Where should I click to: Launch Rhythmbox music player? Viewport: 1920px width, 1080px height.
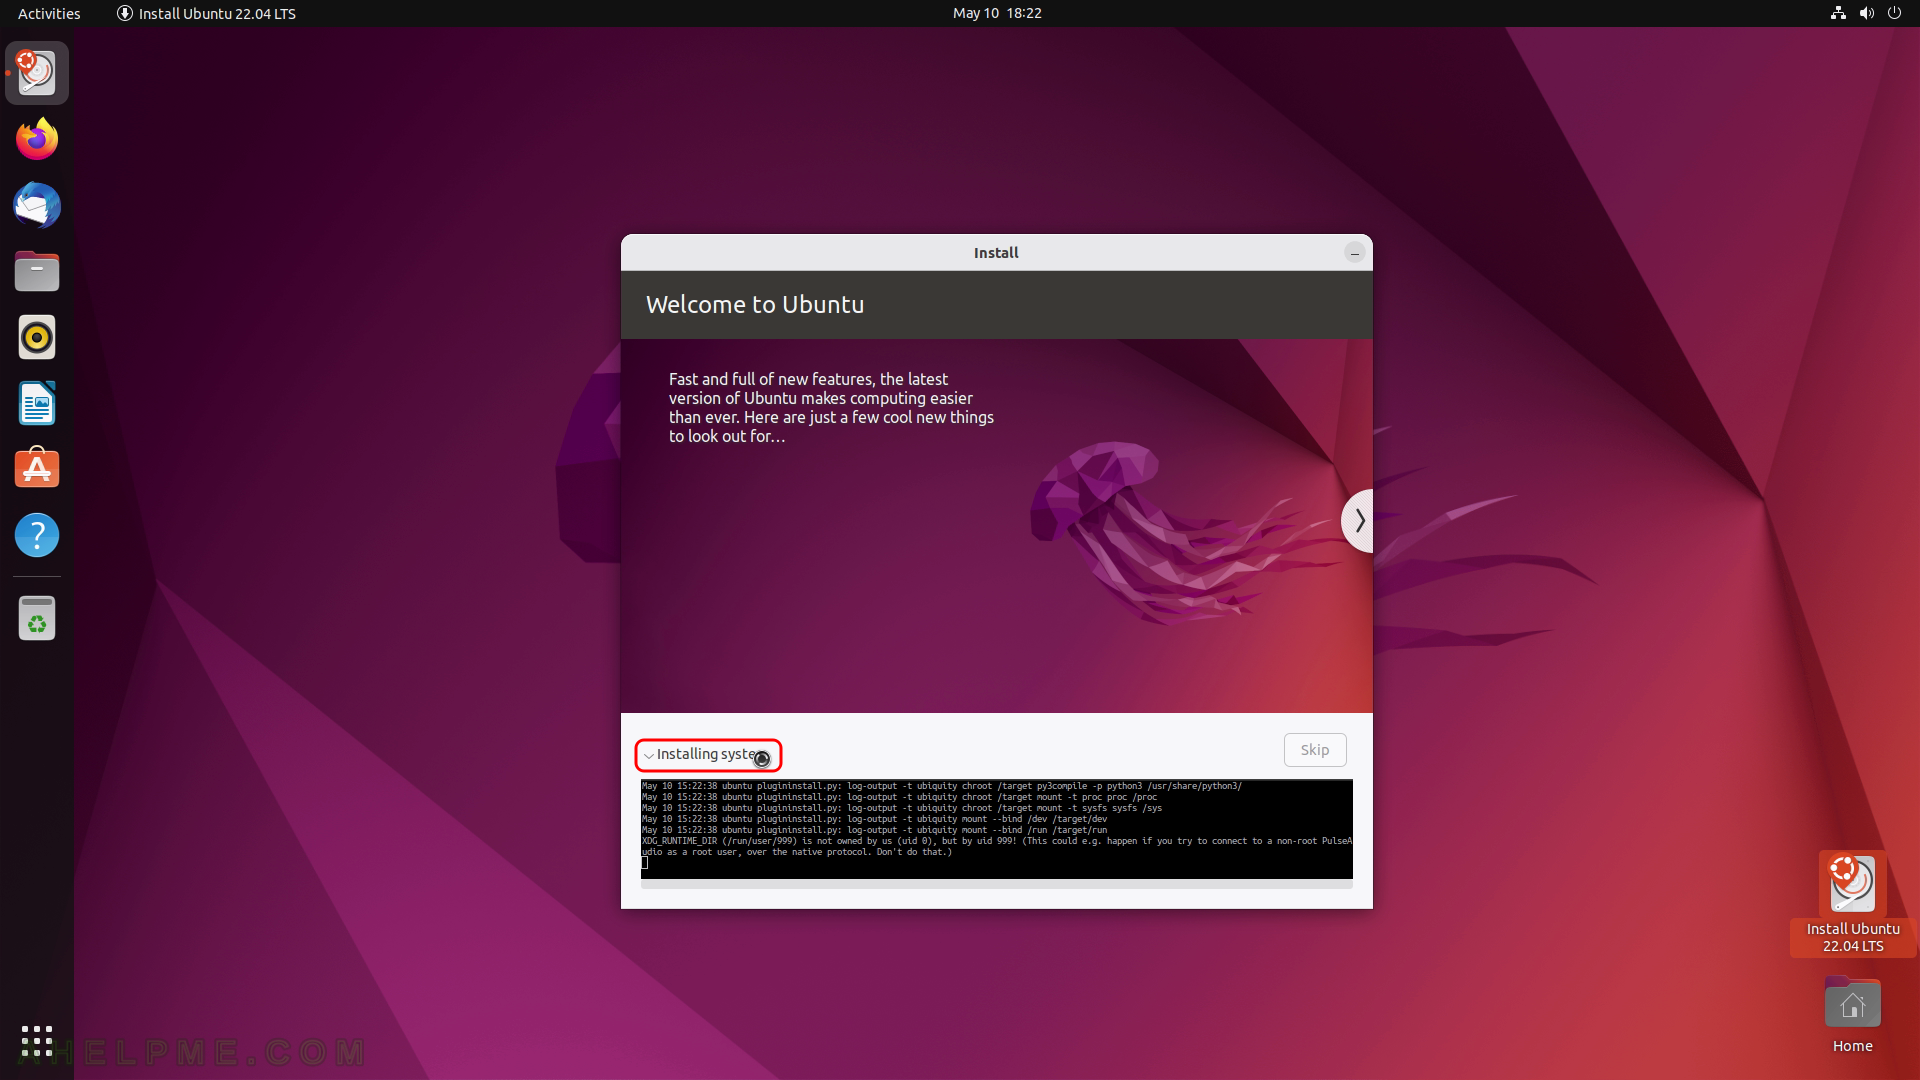point(37,337)
